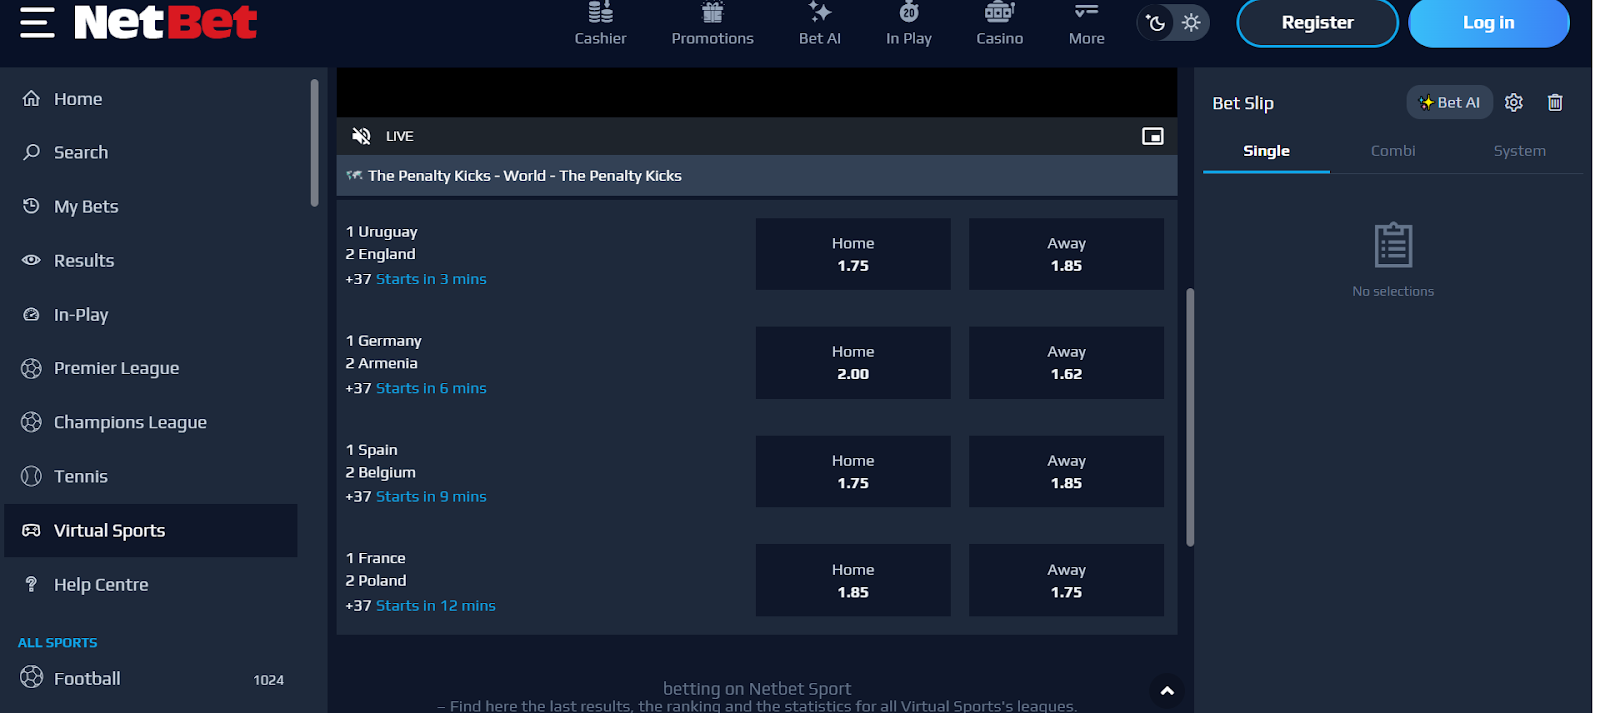Select Virtual Sports in the sidebar
The height and width of the screenshot is (713, 1600).
[x=151, y=530]
